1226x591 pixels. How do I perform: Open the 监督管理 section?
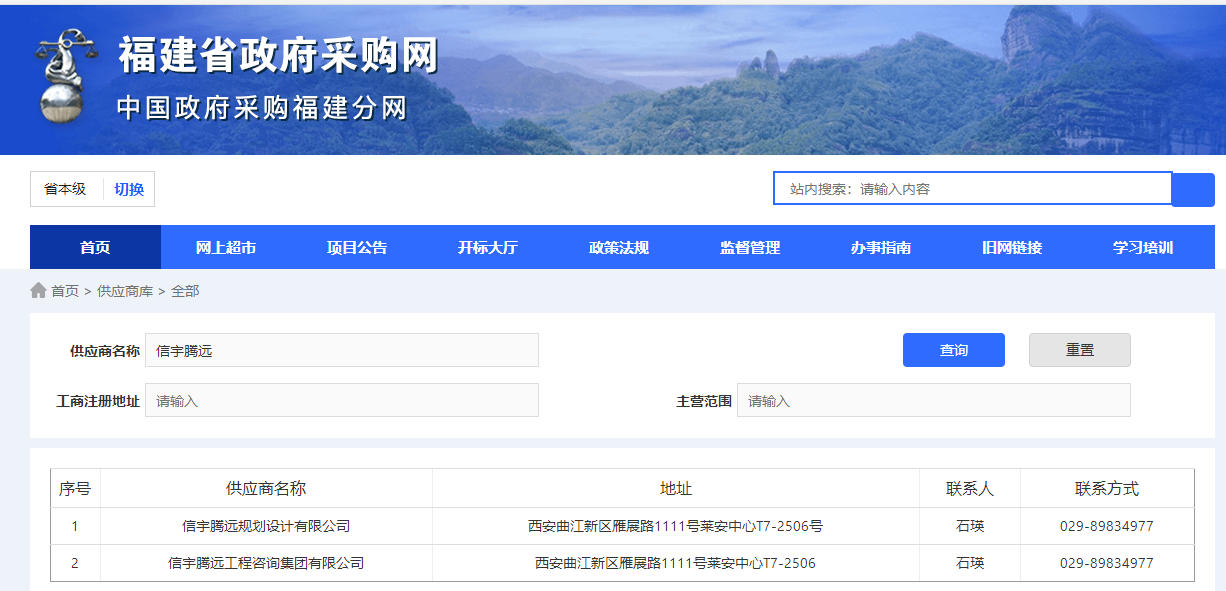tap(749, 247)
